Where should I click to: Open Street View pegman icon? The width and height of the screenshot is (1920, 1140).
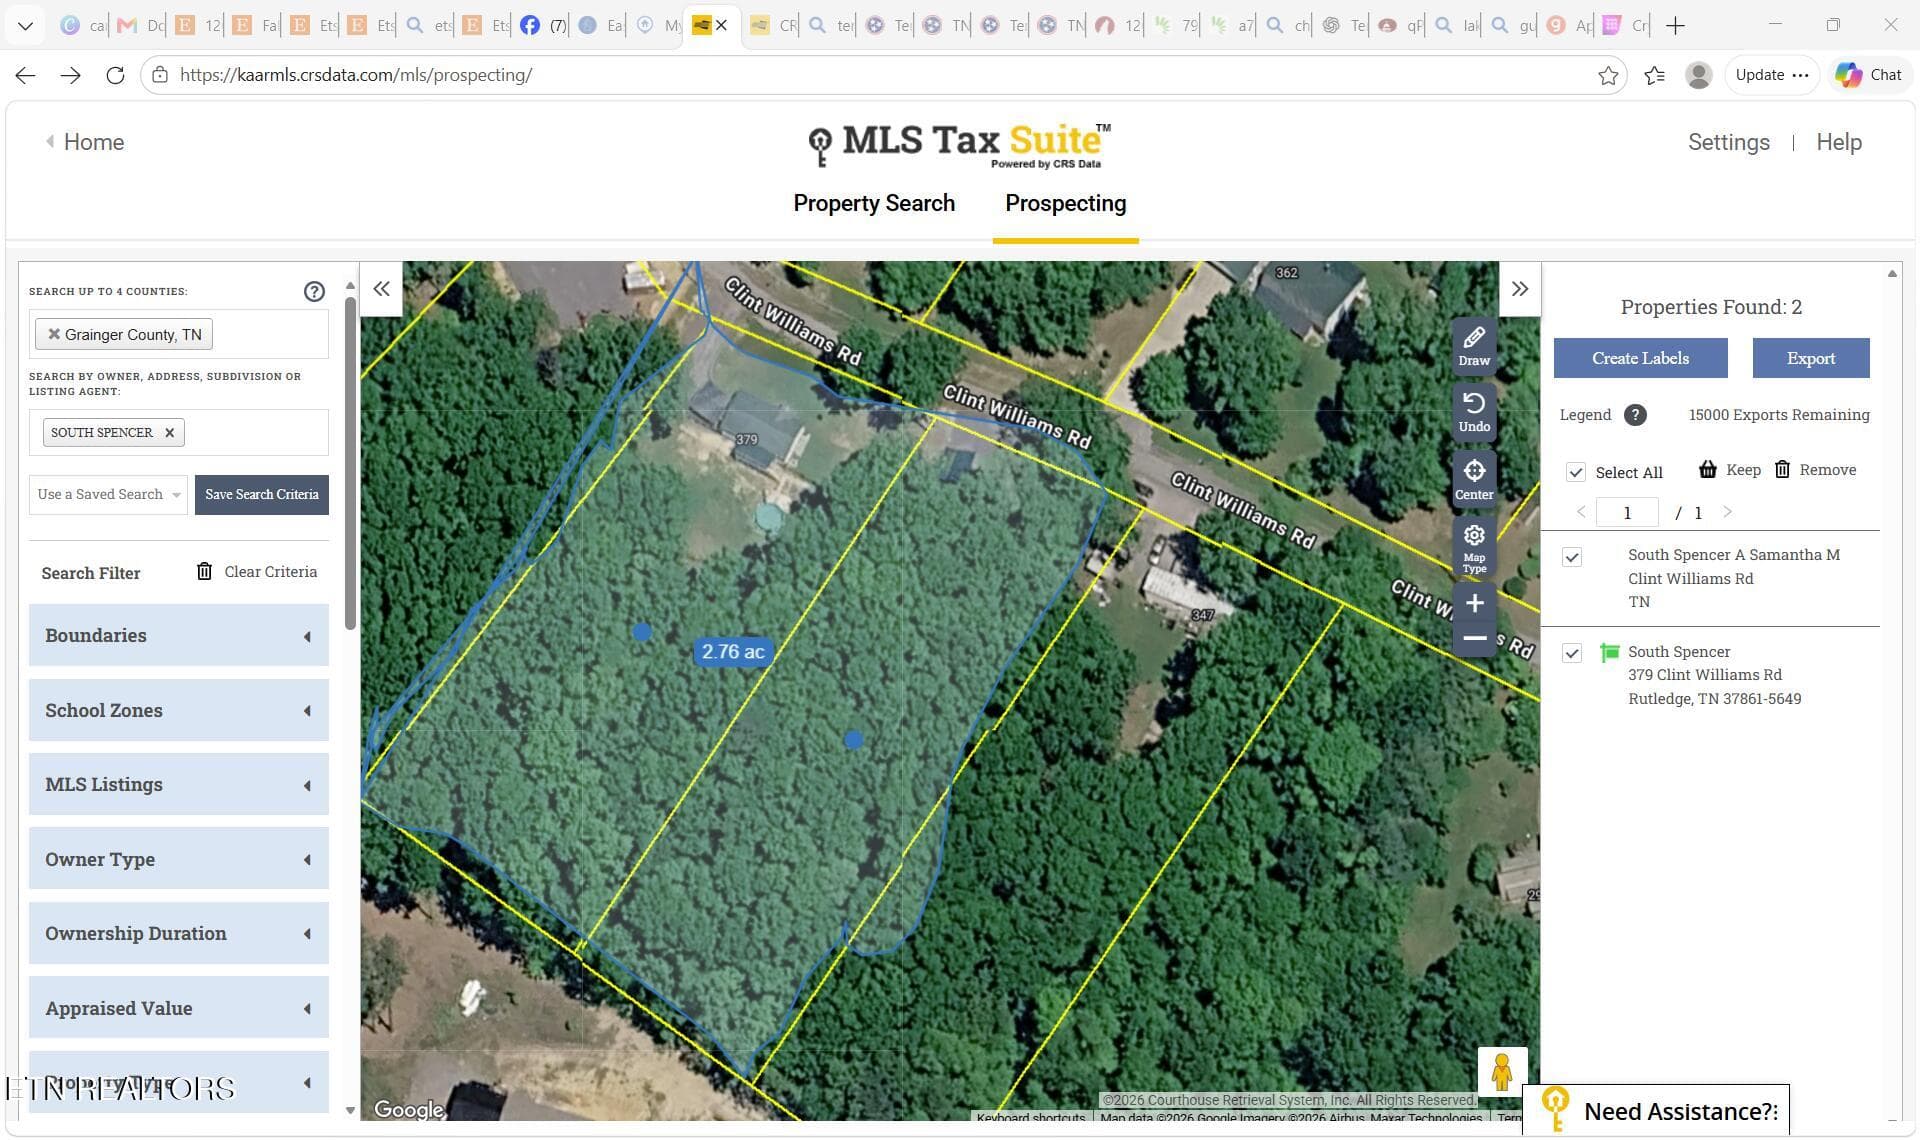click(1501, 1071)
